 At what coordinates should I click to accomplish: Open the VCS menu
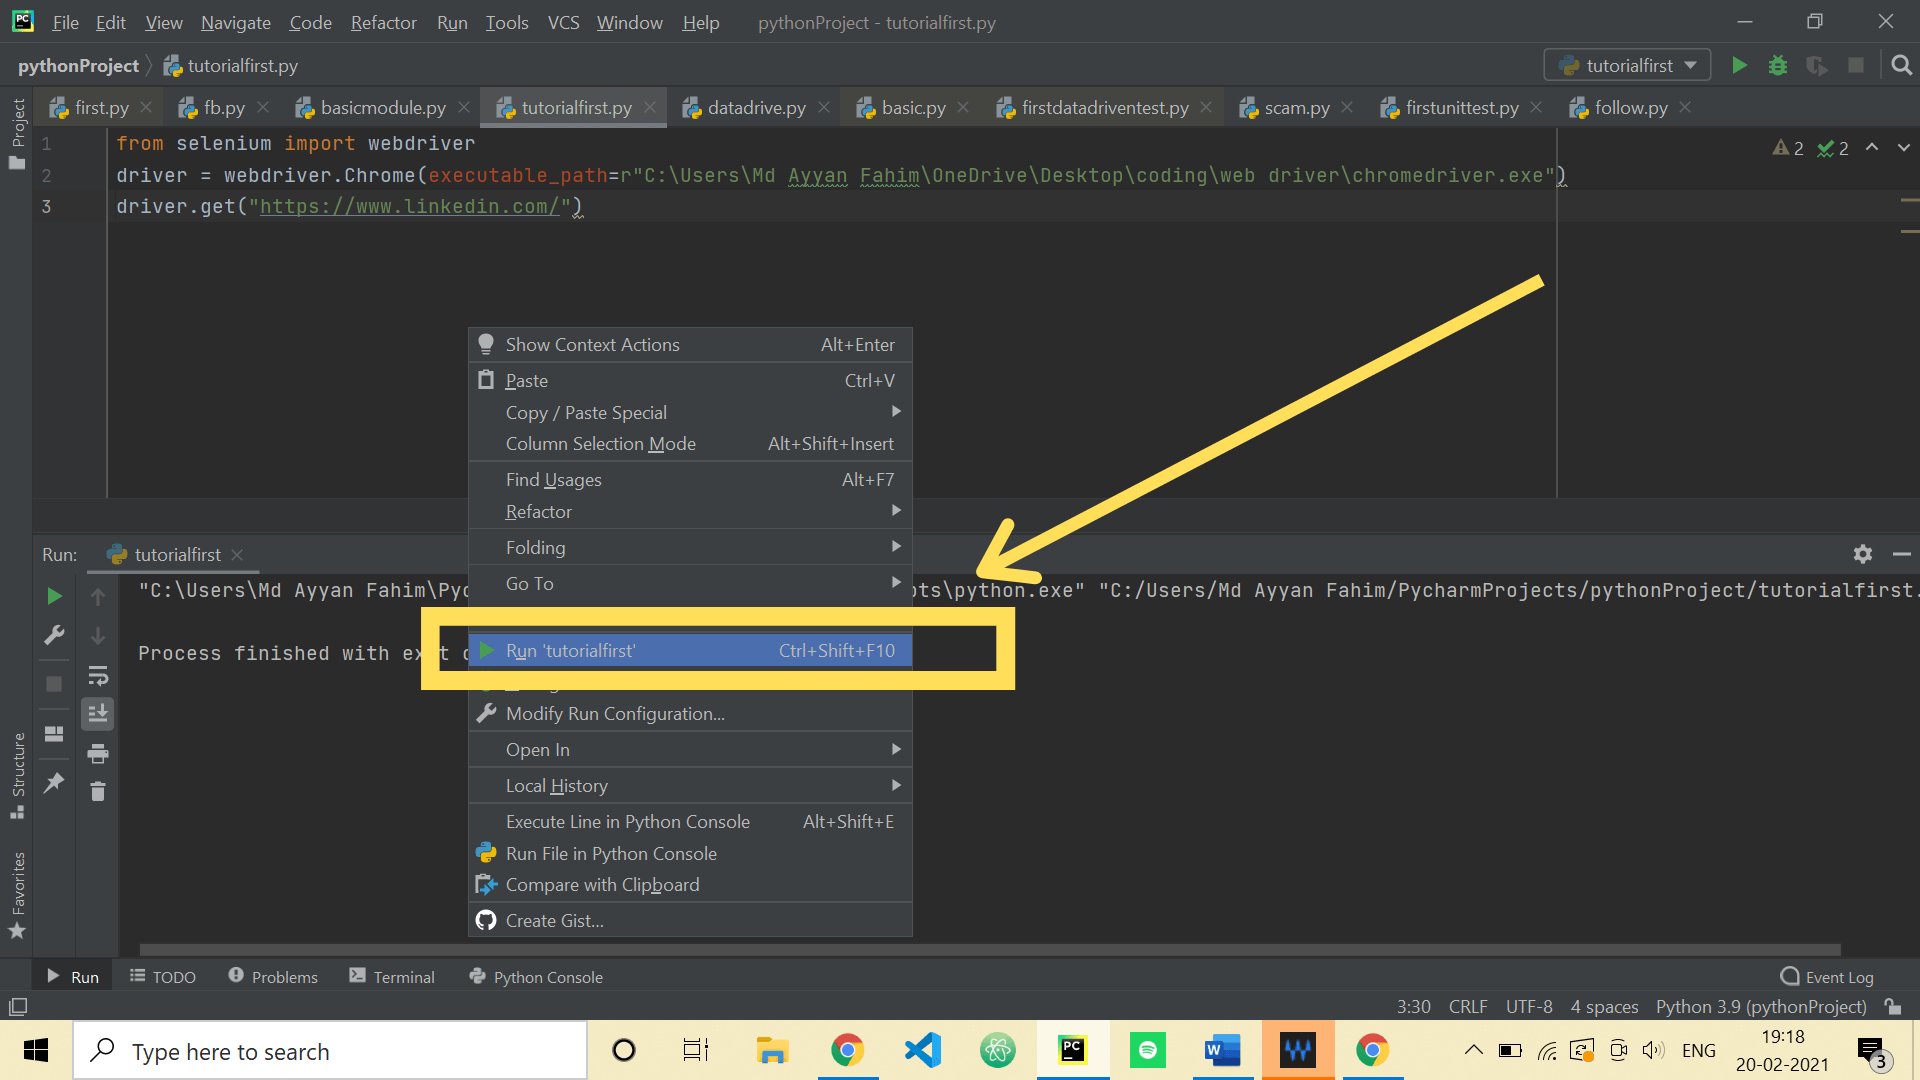pyautogui.click(x=562, y=22)
